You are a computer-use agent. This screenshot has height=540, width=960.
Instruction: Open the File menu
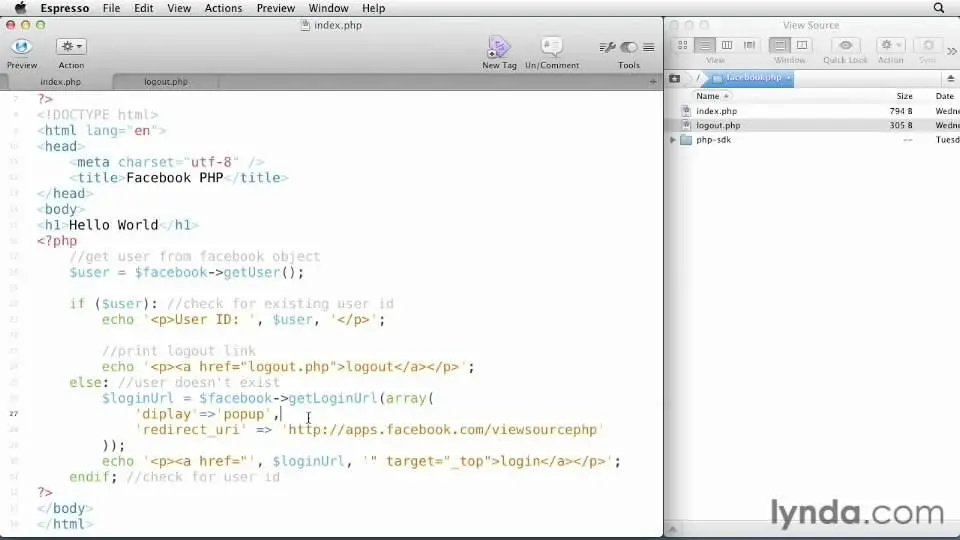pyautogui.click(x=111, y=8)
